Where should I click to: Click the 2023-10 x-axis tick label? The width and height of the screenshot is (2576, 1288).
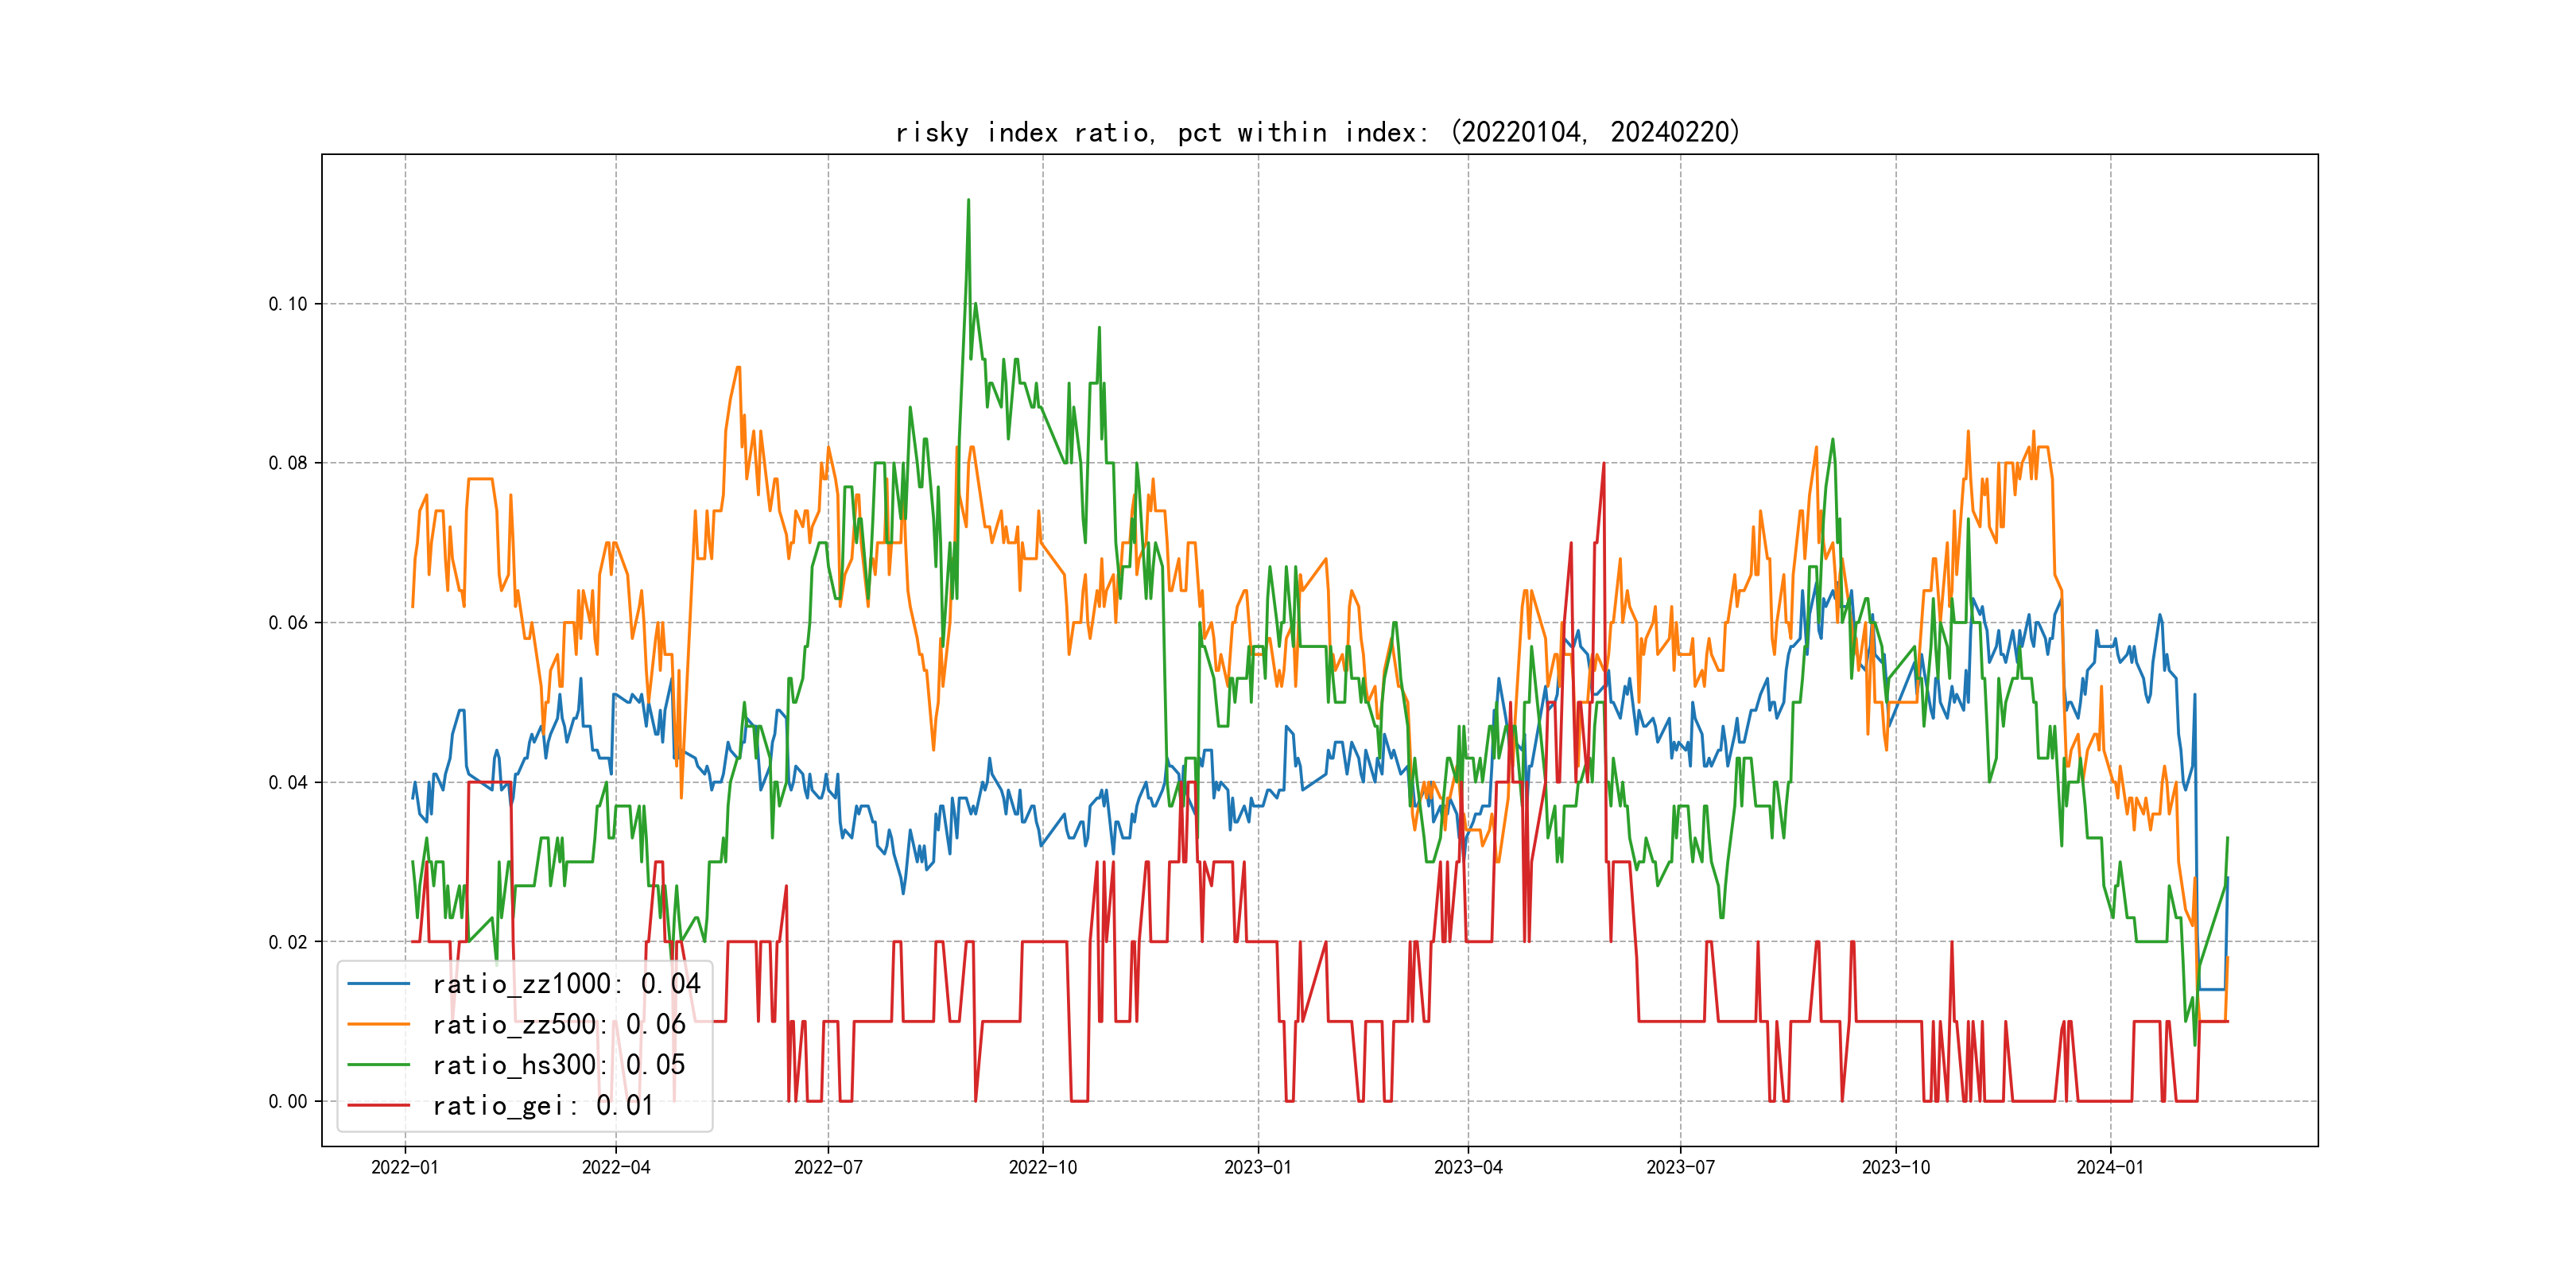[x=1896, y=1167]
